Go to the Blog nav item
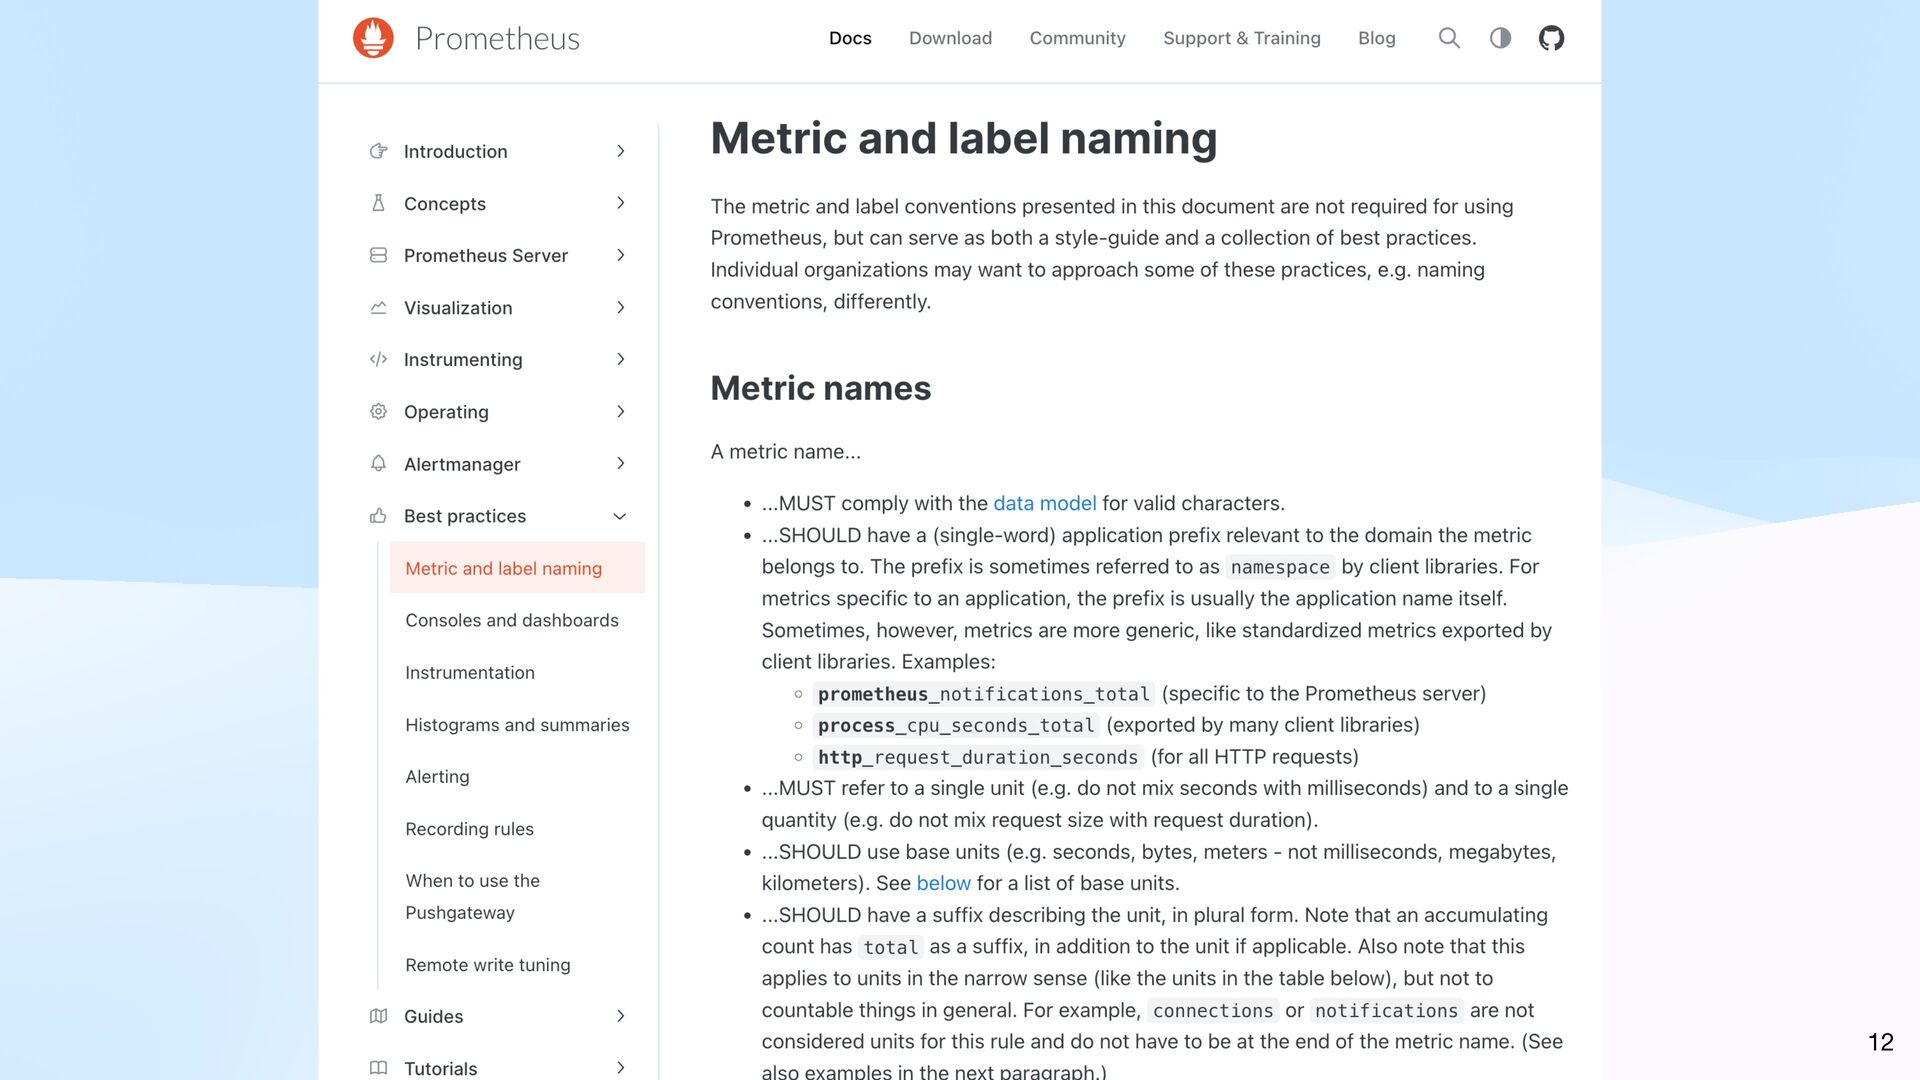 pos(1376,38)
